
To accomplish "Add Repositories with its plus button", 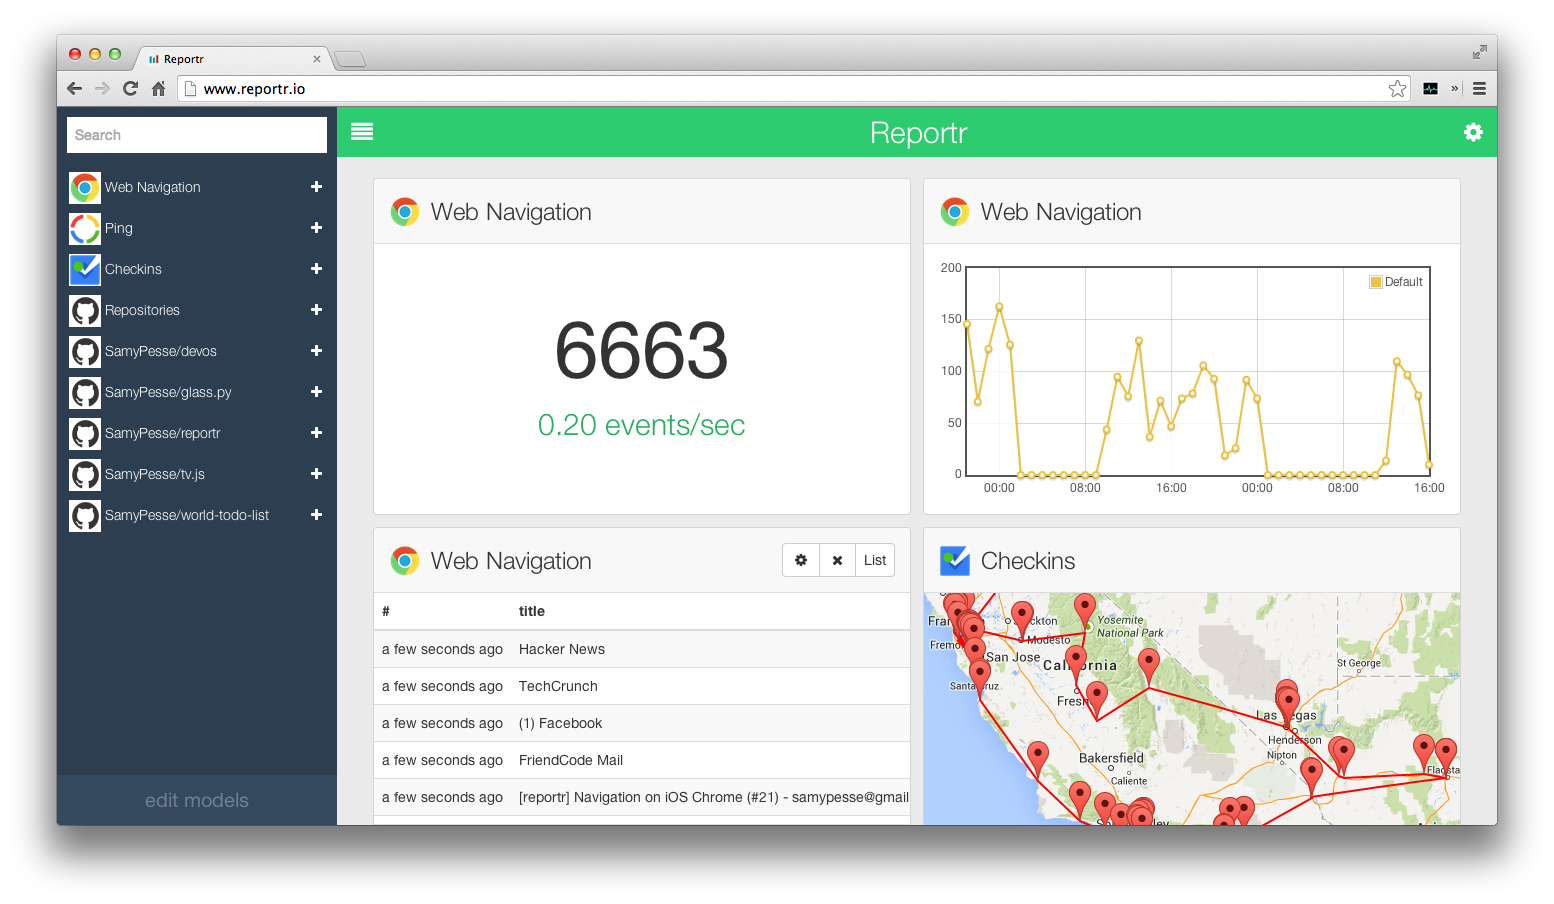I will pyautogui.click(x=316, y=310).
